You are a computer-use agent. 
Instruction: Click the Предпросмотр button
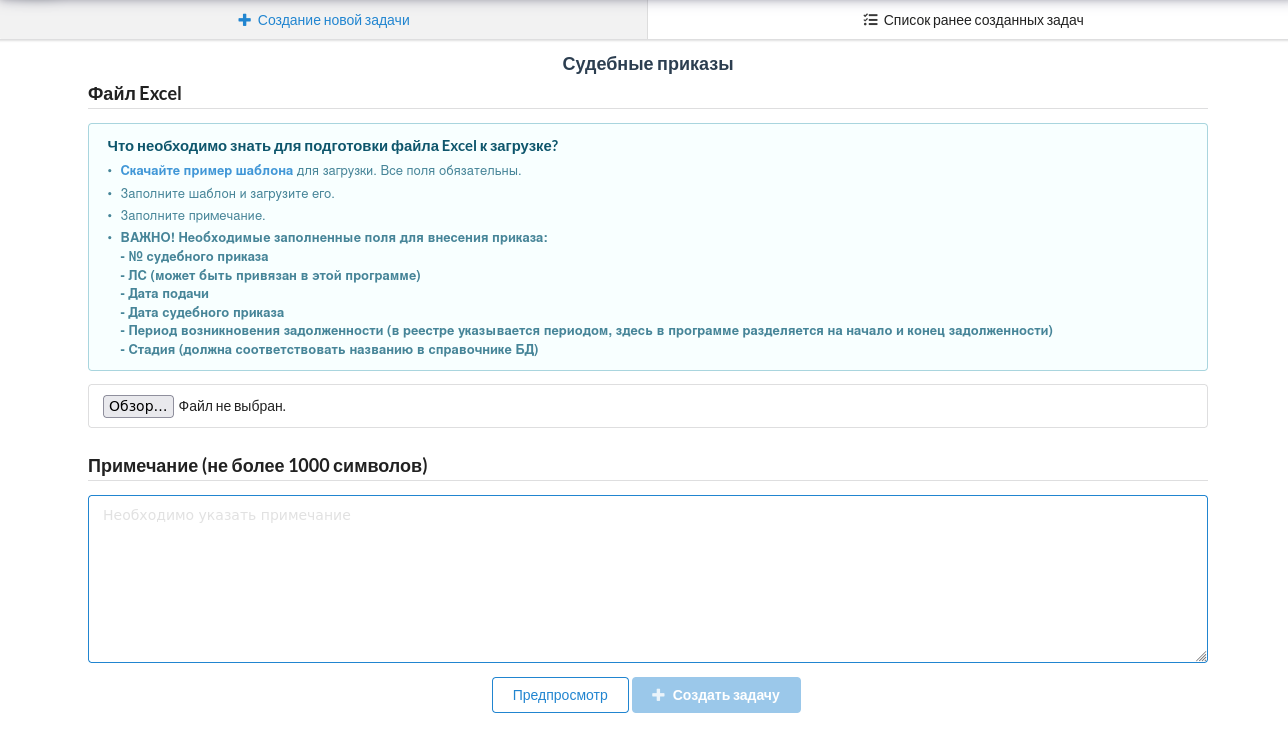pos(560,695)
